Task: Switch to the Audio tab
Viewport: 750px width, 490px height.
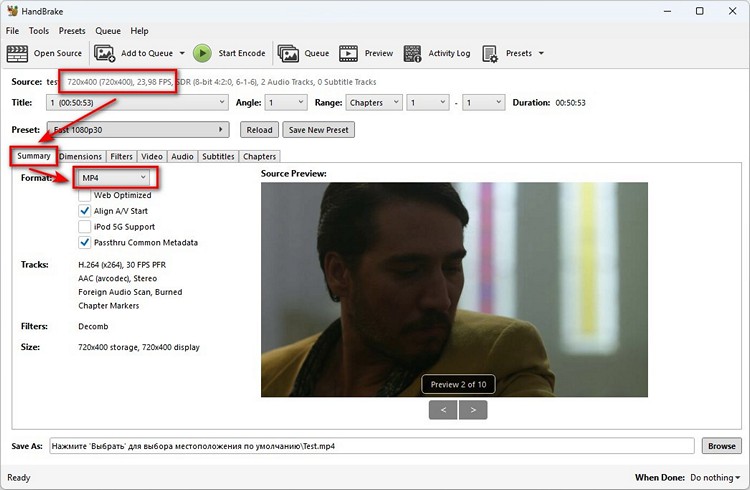Action: 182,156
